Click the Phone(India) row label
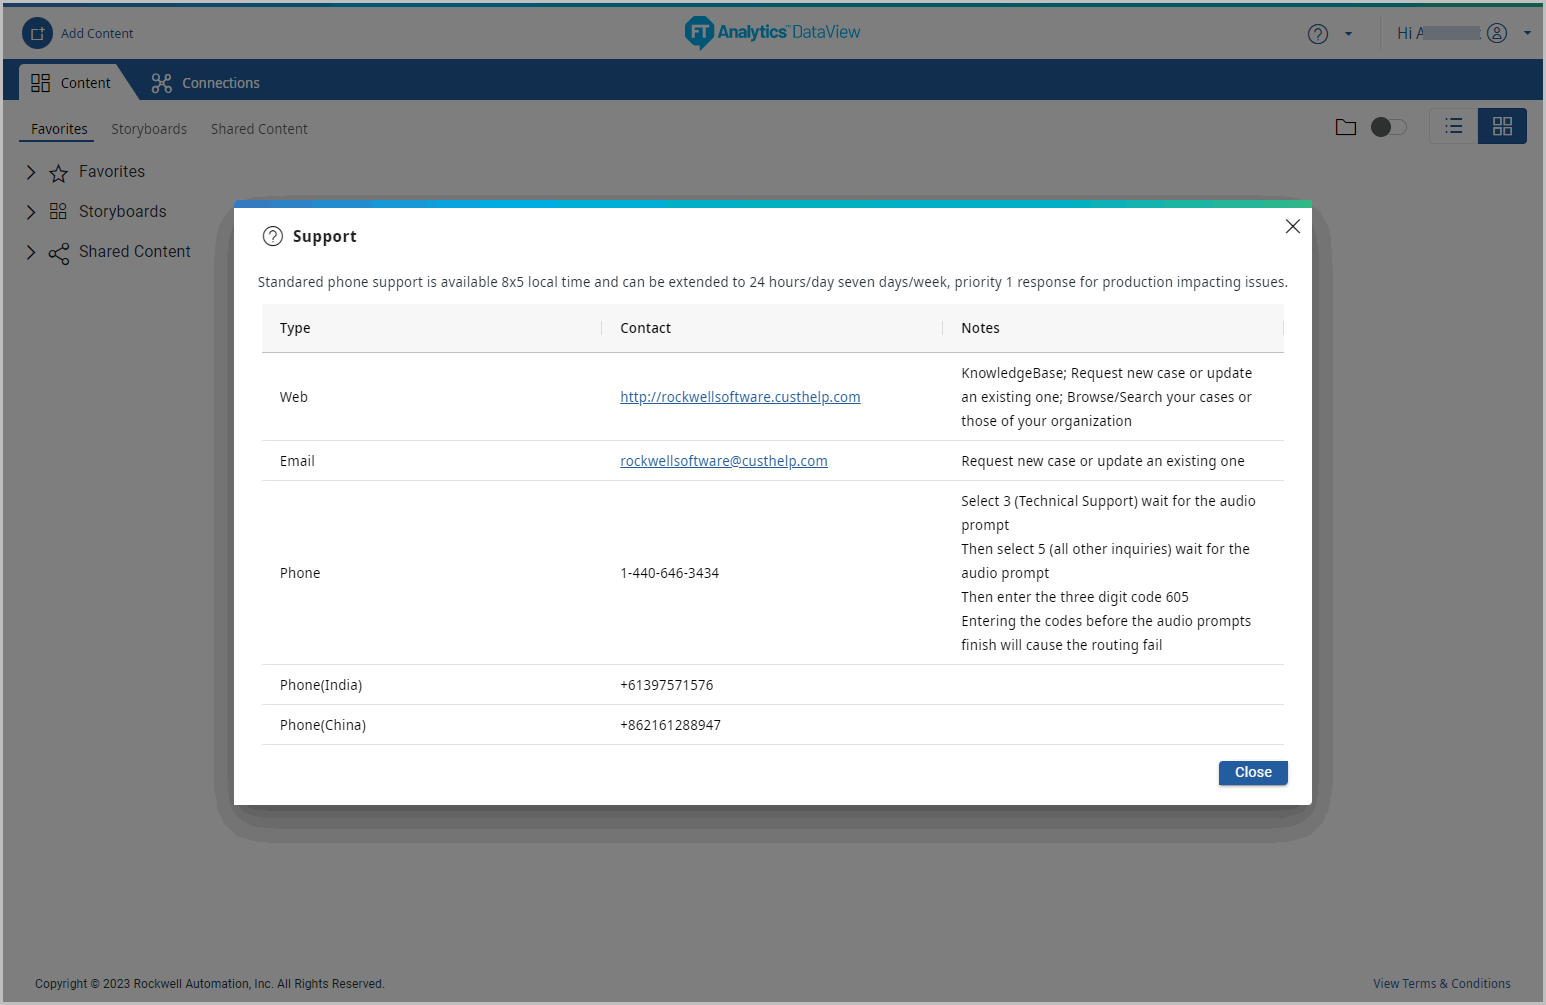1546x1005 pixels. click(x=321, y=685)
